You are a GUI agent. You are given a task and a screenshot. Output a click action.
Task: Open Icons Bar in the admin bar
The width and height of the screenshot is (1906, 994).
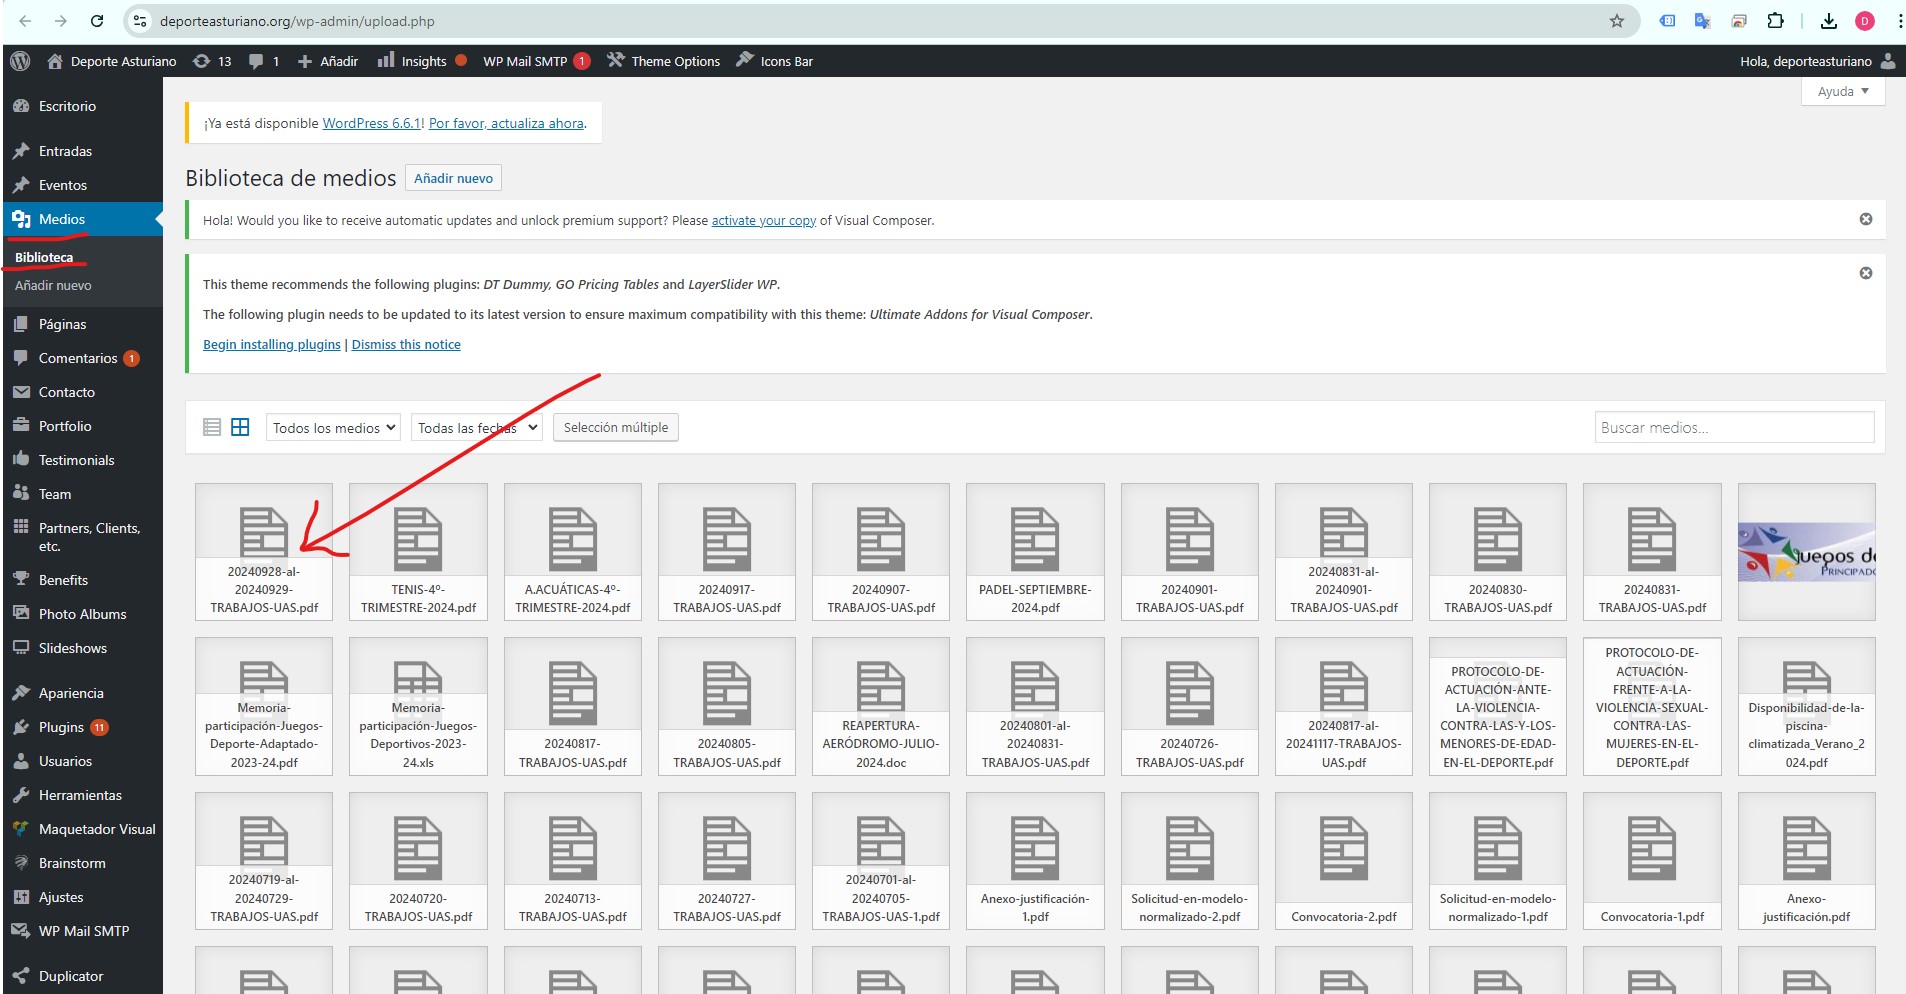tap(775, 61)
